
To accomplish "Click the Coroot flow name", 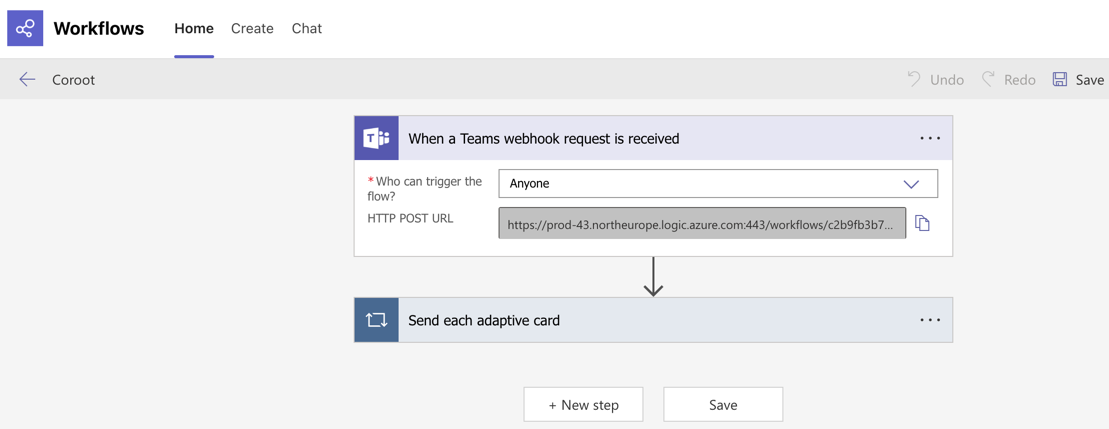I will (x=74, y=80).
